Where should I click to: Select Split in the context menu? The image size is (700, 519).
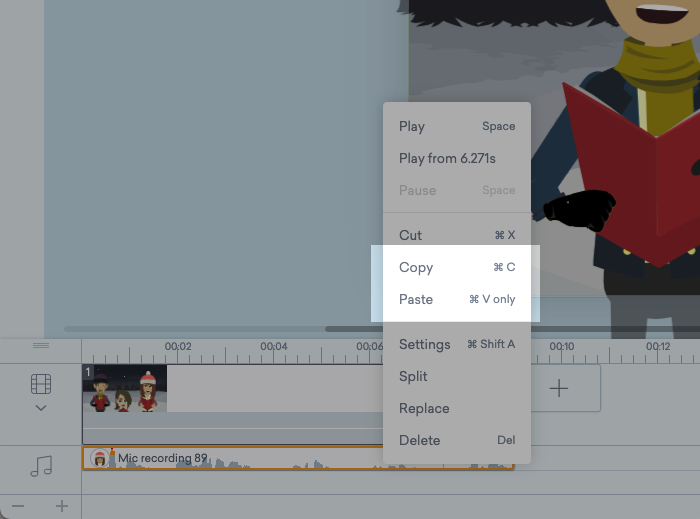tap(457, 376)
